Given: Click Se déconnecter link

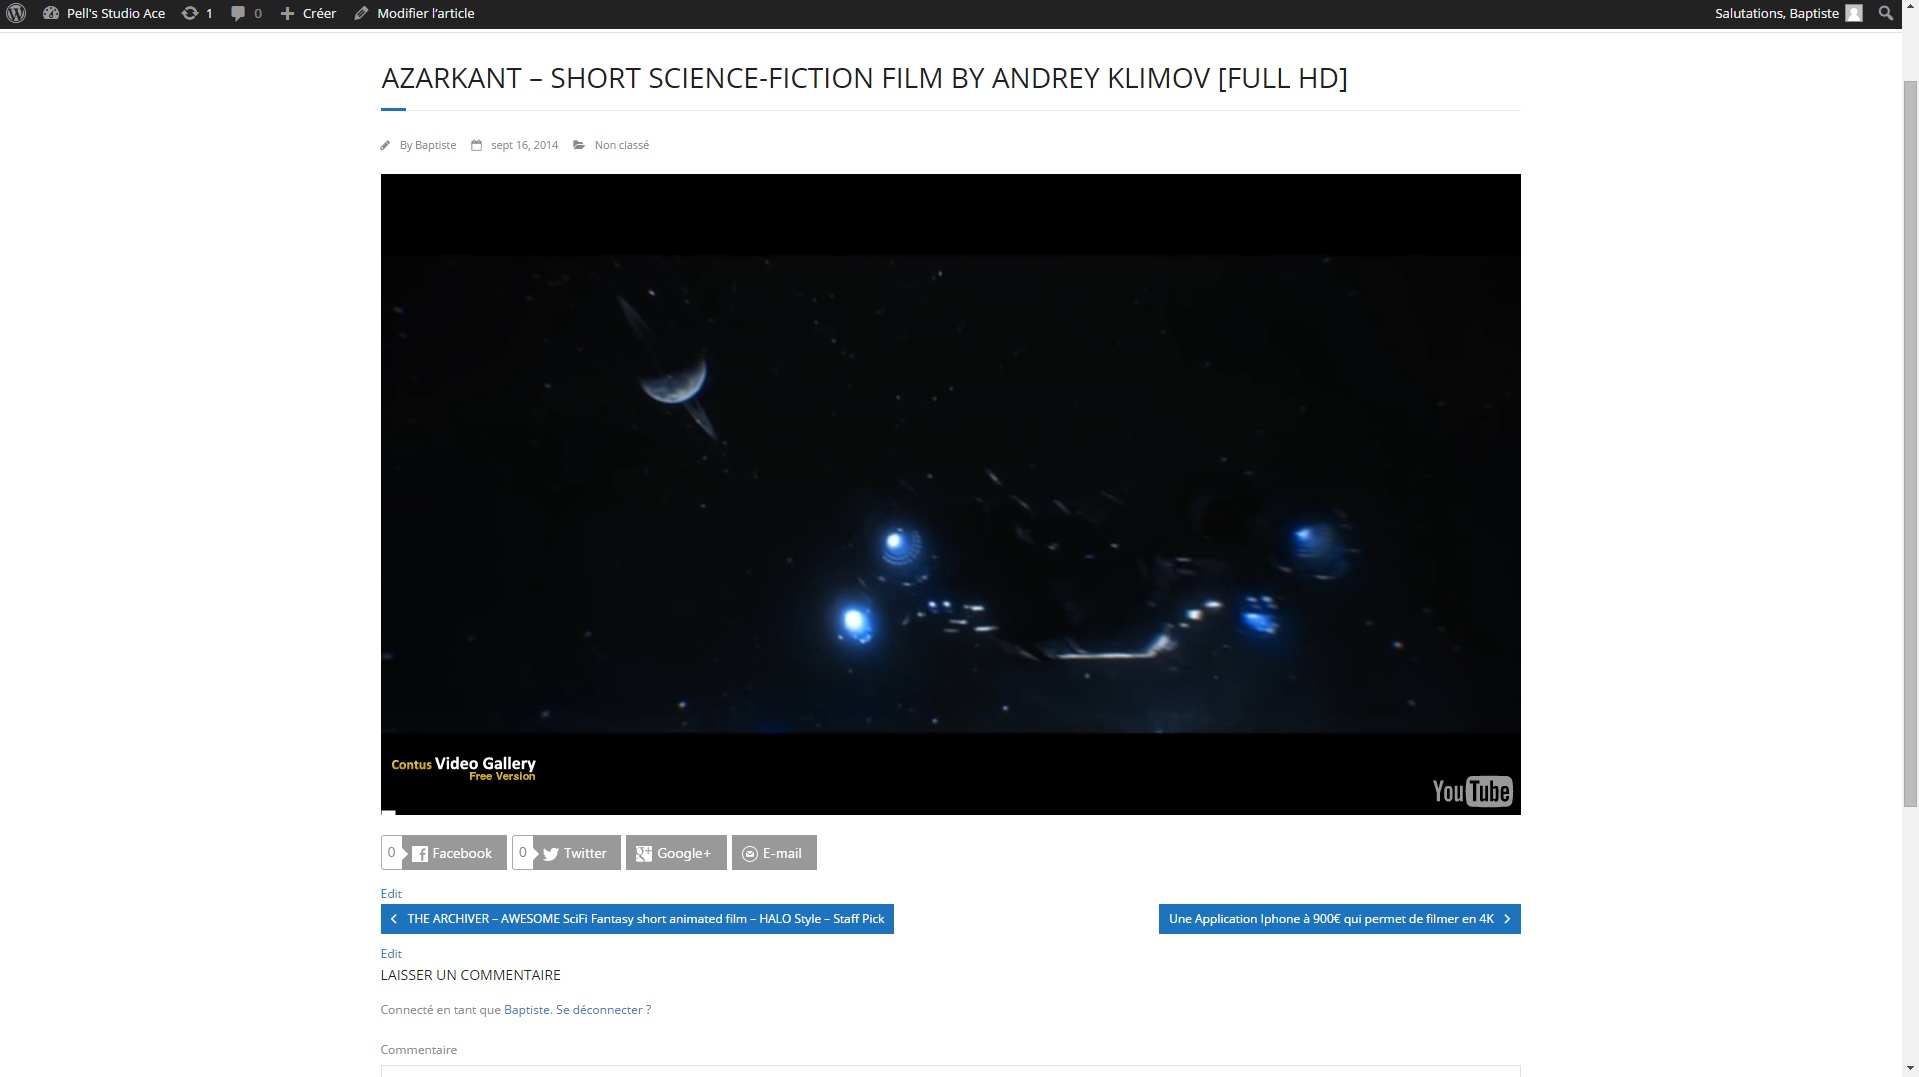Looking at the screenshot, I should click(x=603, y=1010).
